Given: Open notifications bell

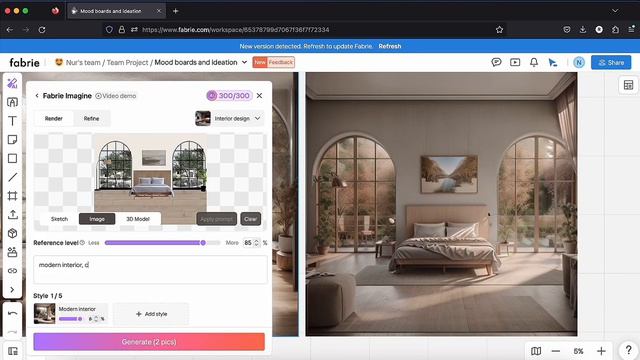Looking at the screenshot, I should point(534,62).
